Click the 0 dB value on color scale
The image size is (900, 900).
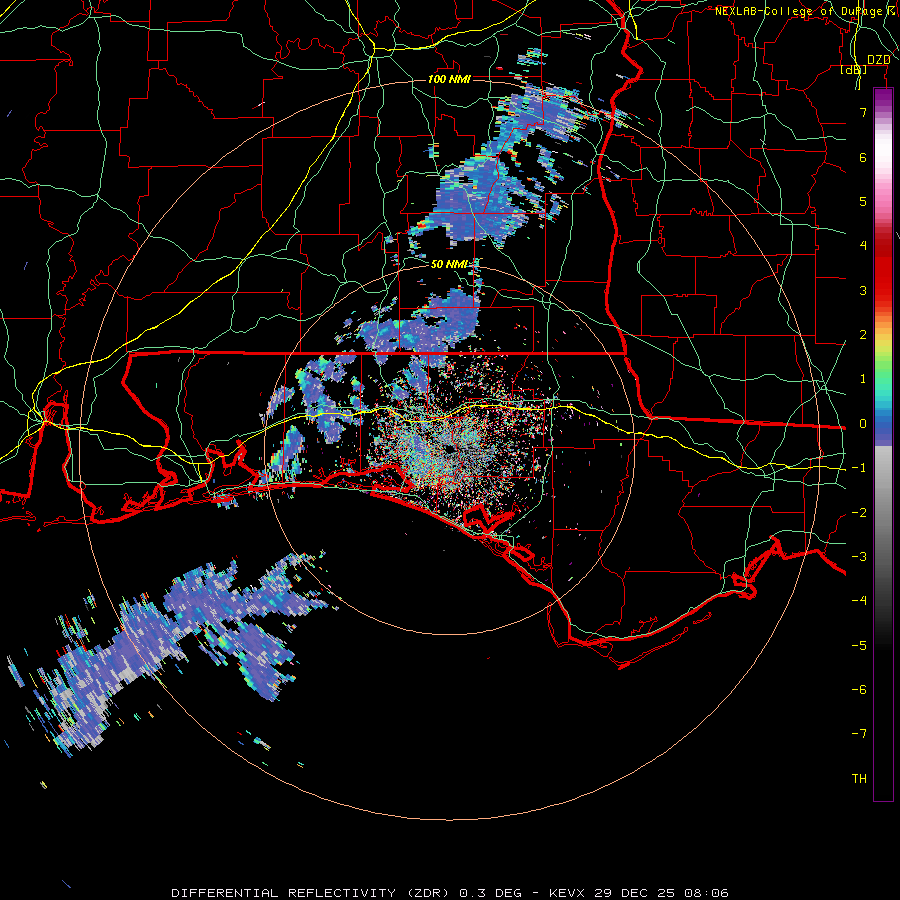(x=863, y=424)
